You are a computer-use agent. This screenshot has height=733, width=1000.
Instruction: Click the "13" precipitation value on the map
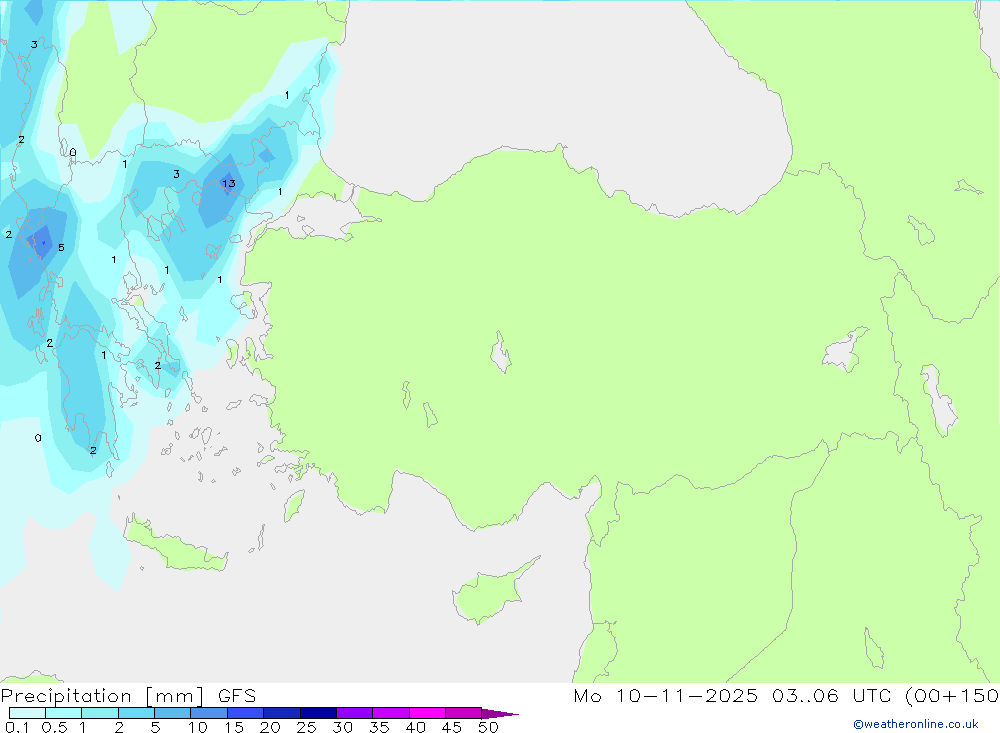(x=229, y=184)
